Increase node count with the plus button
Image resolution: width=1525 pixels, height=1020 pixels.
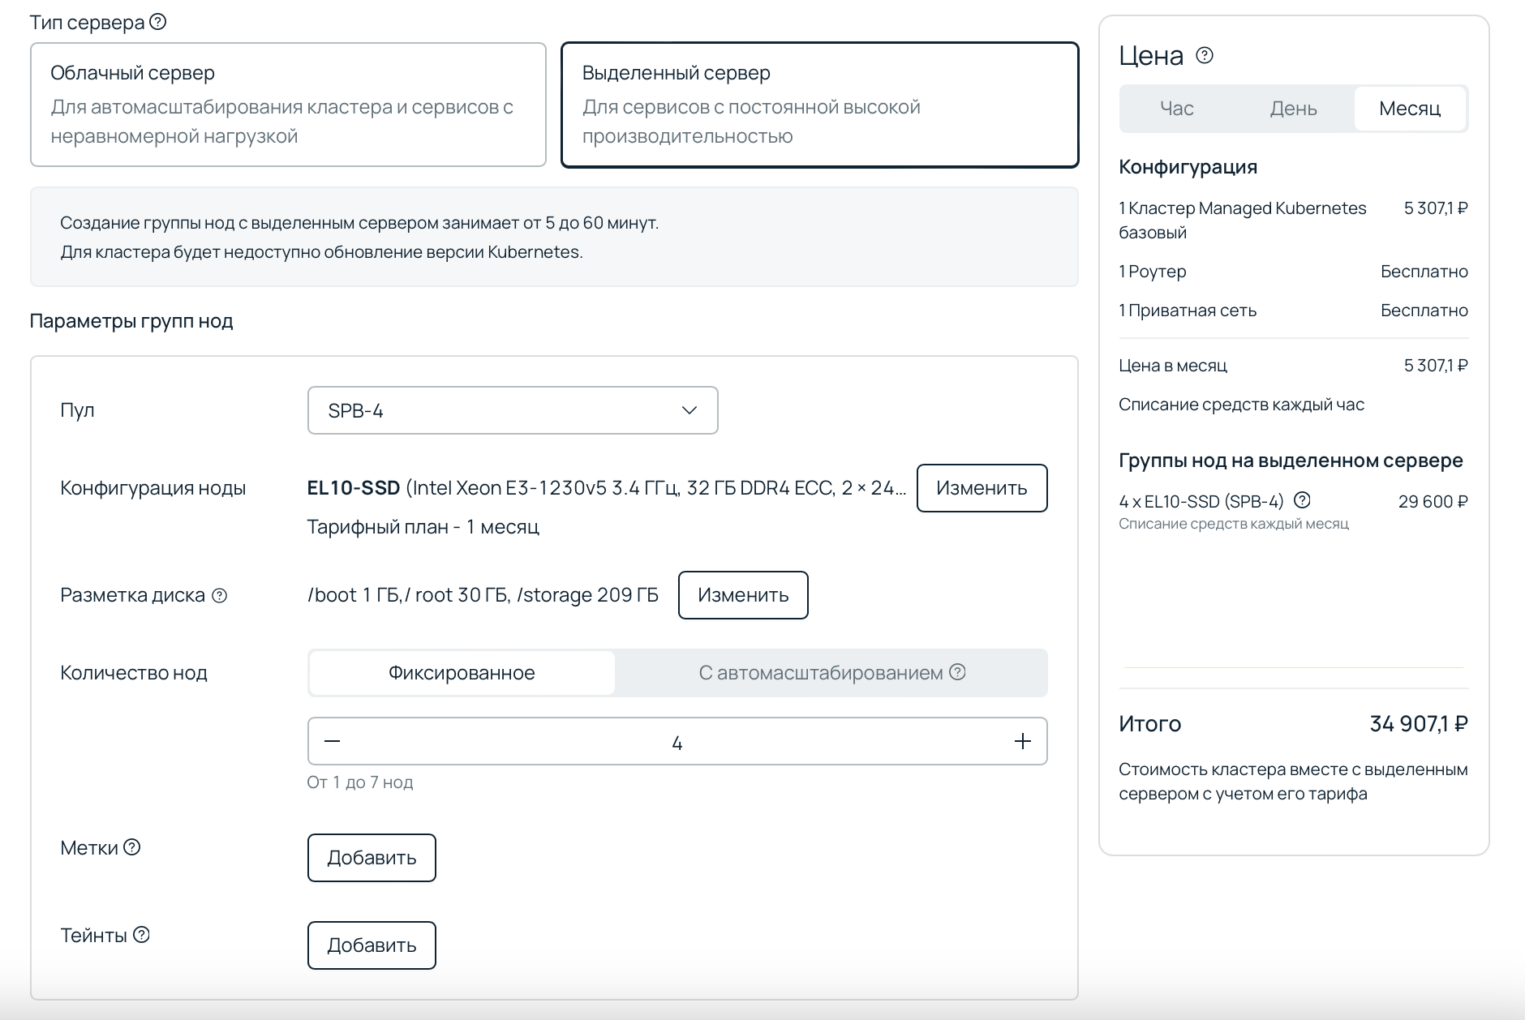1022,741
